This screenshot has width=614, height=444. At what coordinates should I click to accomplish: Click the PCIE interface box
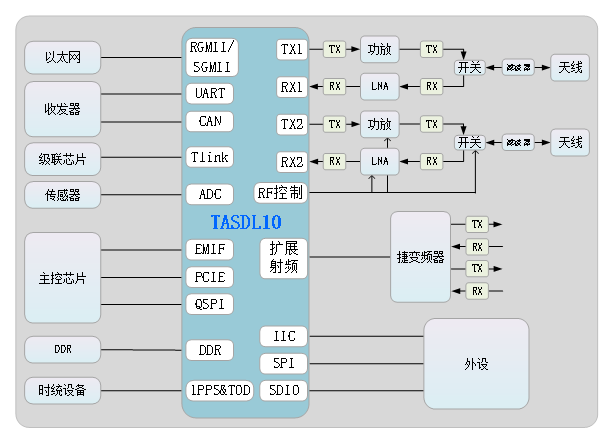click(x=211, y=276)
